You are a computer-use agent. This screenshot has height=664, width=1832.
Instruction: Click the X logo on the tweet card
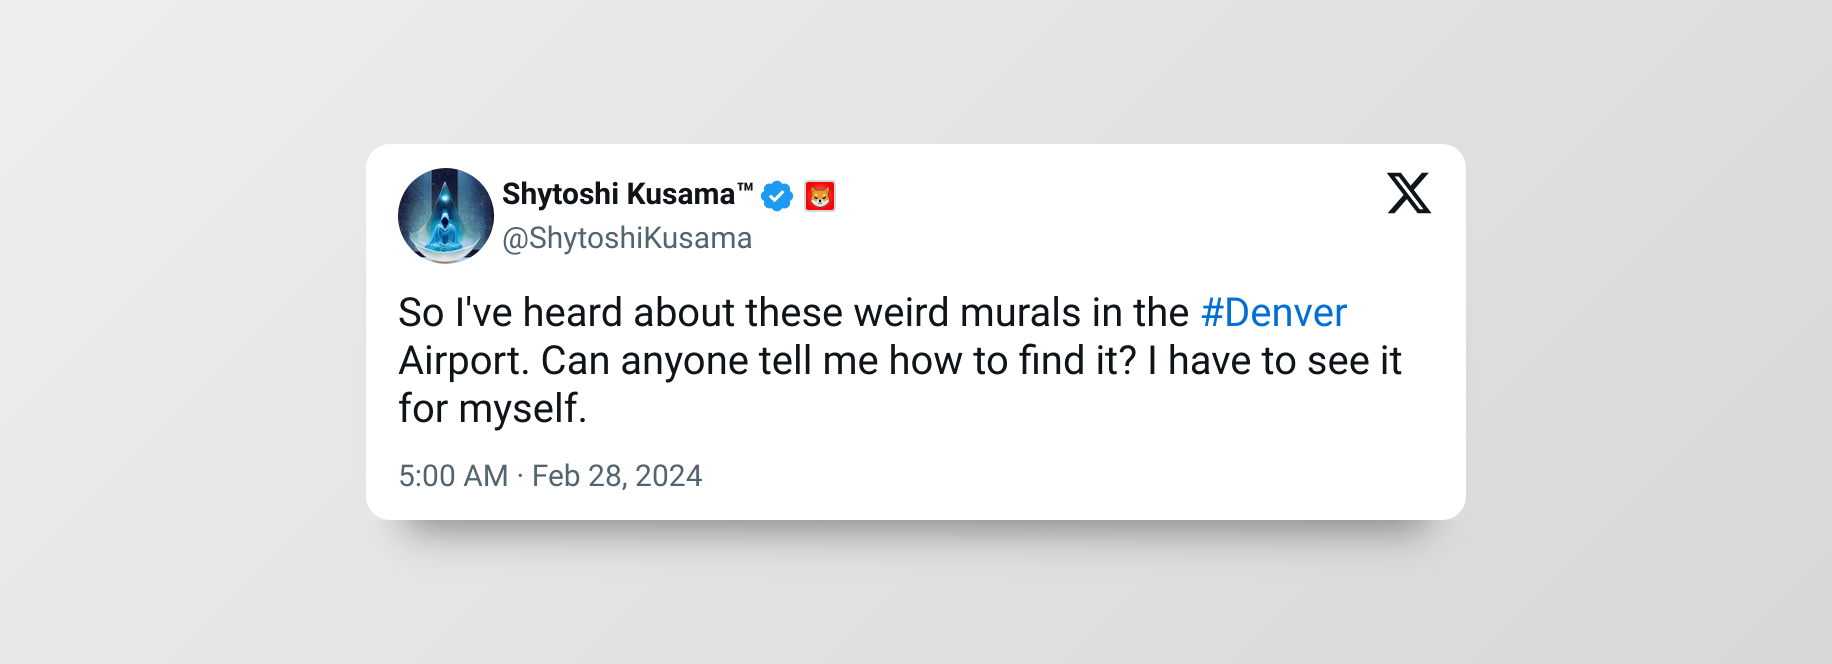[1408, 193]
